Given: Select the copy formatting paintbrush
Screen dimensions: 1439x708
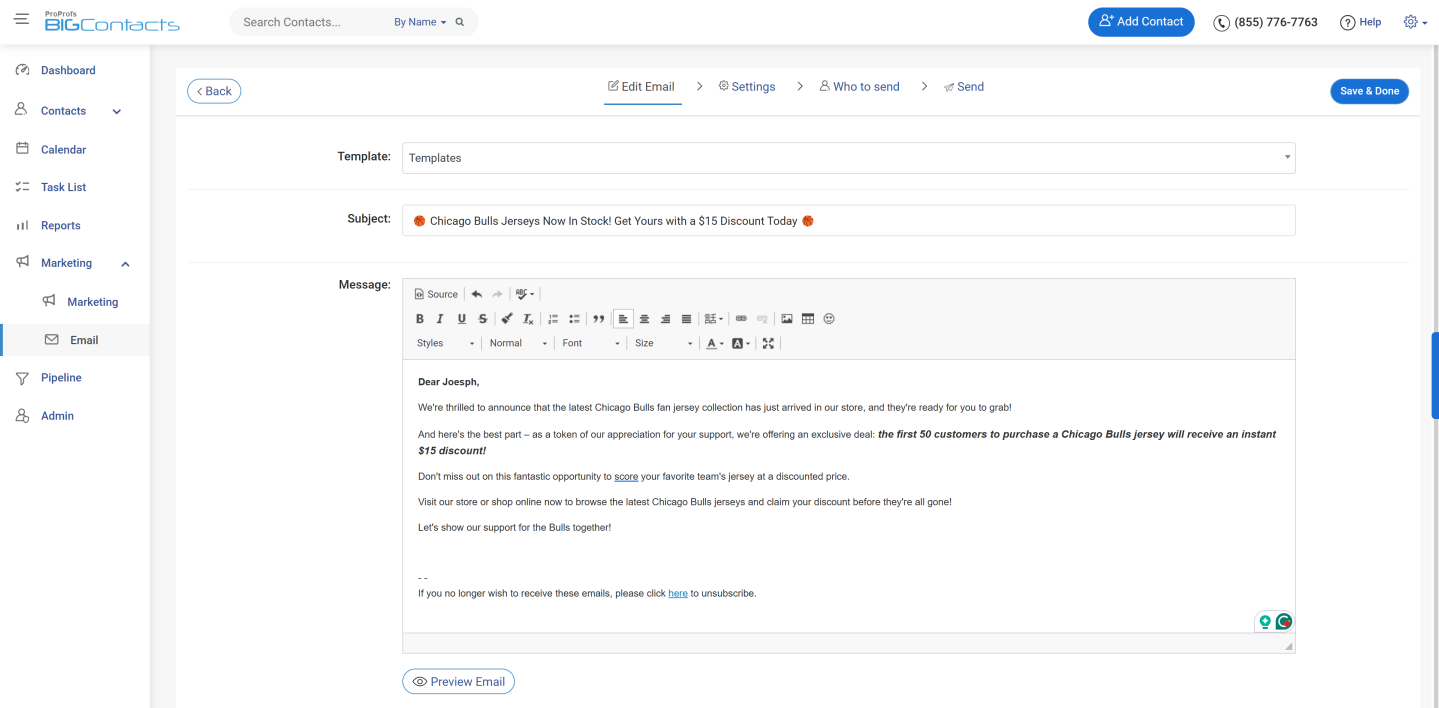Looking at the screenshot, I should (x=507, y=319).
